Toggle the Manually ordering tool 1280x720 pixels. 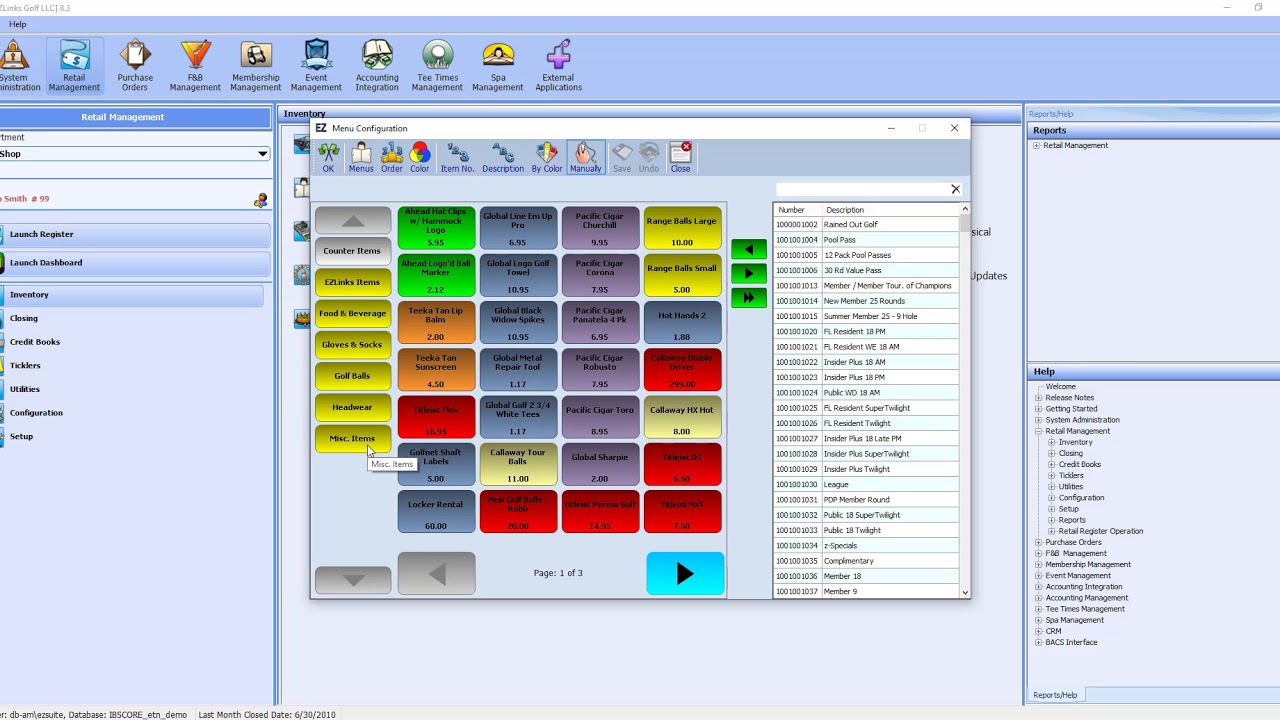point(585,158)
